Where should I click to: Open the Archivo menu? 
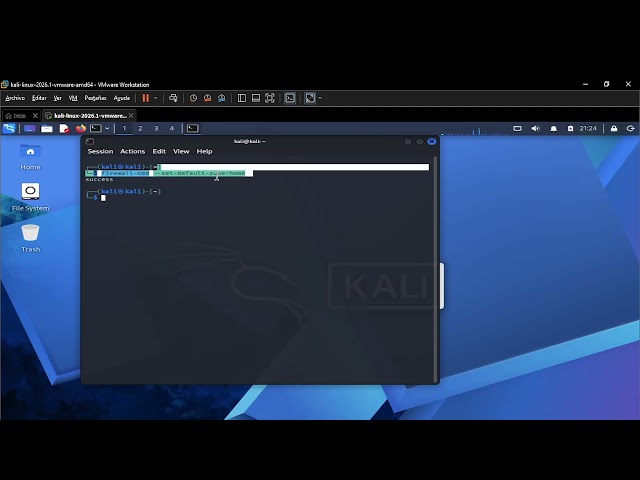click(x=15, y=98)
